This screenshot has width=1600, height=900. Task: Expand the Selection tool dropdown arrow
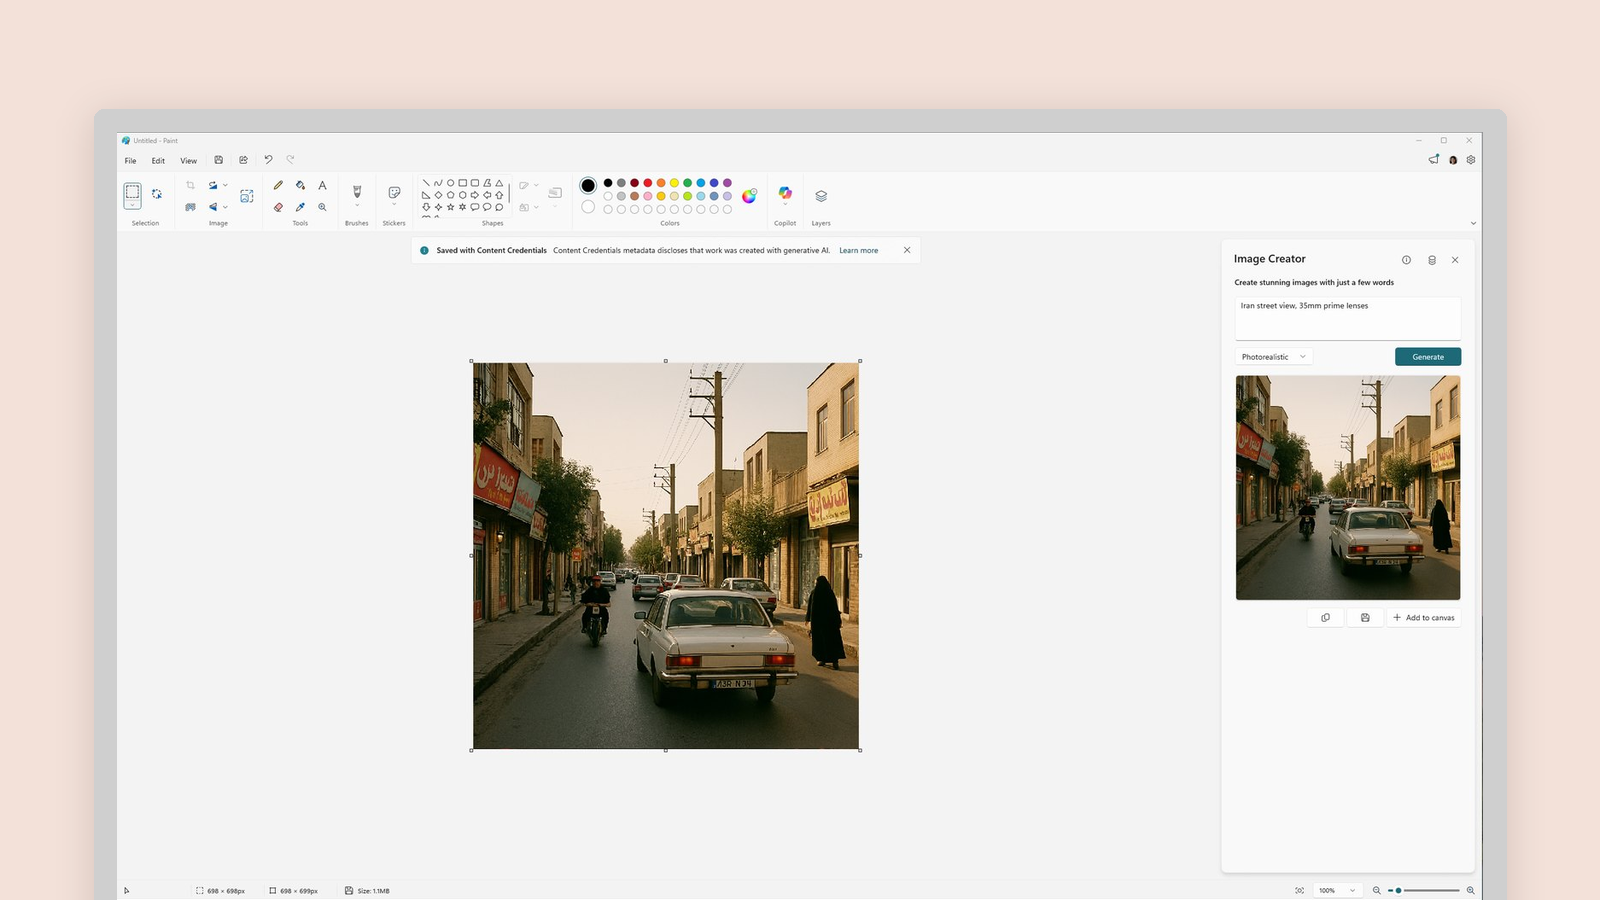point(132,205)
